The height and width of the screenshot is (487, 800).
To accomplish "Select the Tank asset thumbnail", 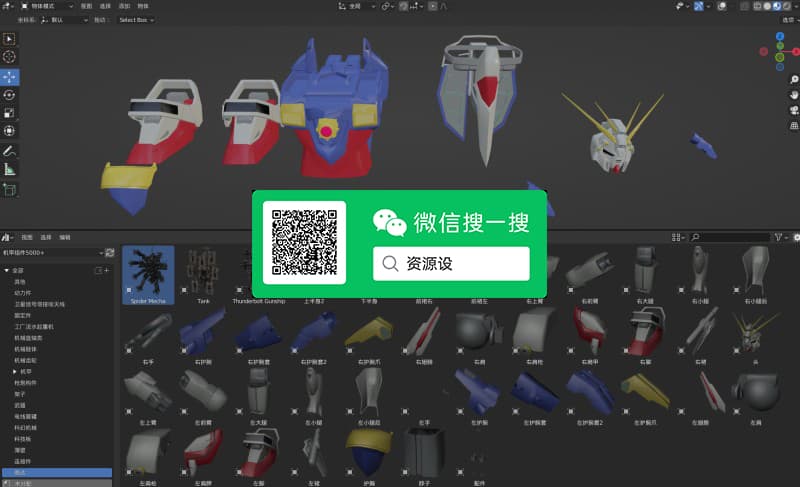I will pos(203,275).
